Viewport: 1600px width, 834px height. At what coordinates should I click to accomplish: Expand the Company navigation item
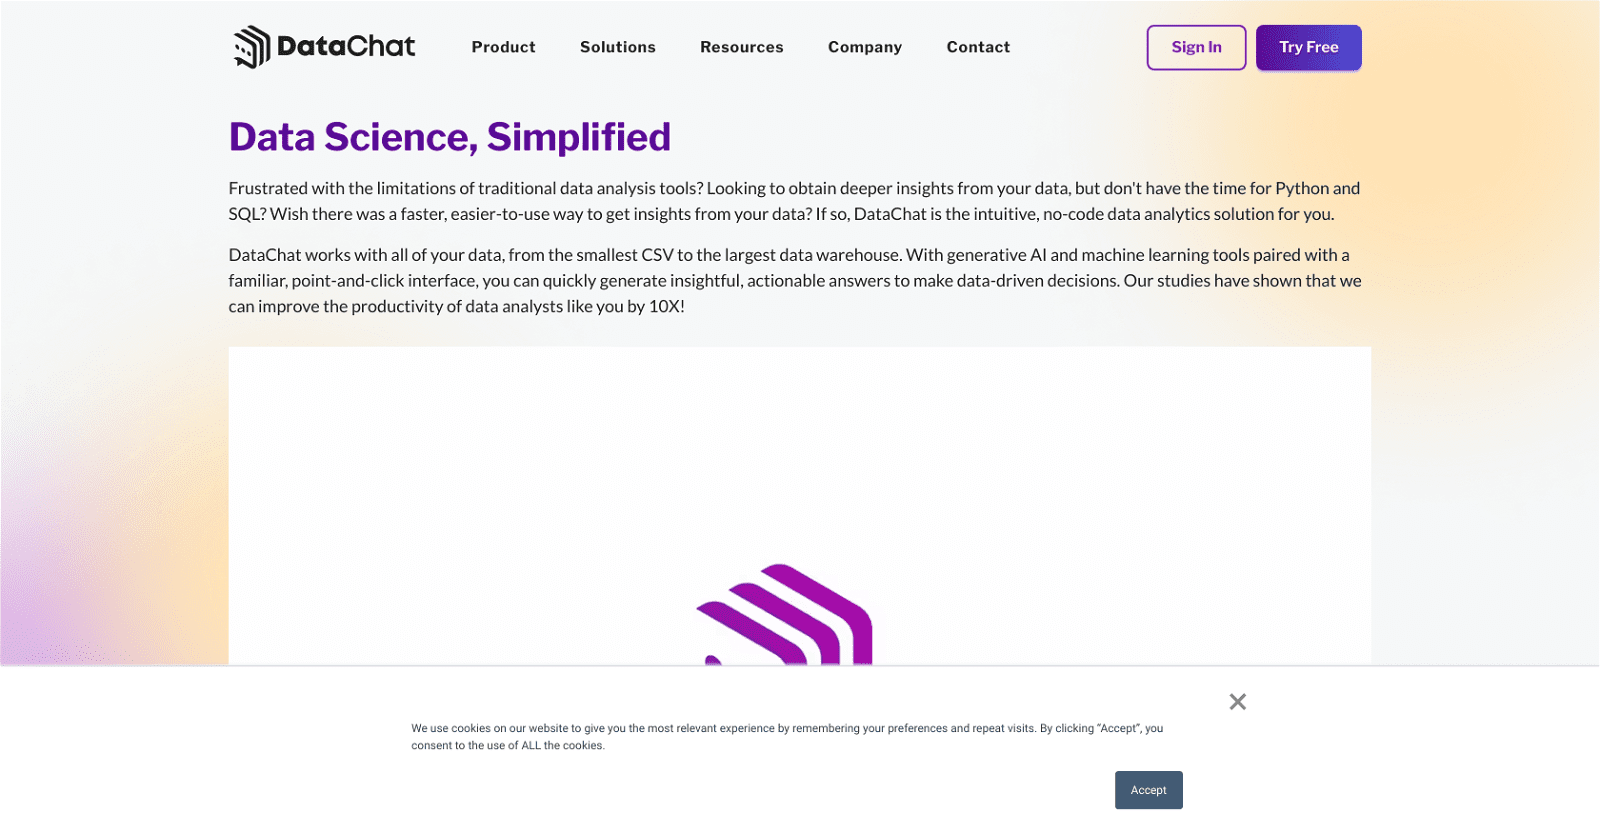[864, 47]
